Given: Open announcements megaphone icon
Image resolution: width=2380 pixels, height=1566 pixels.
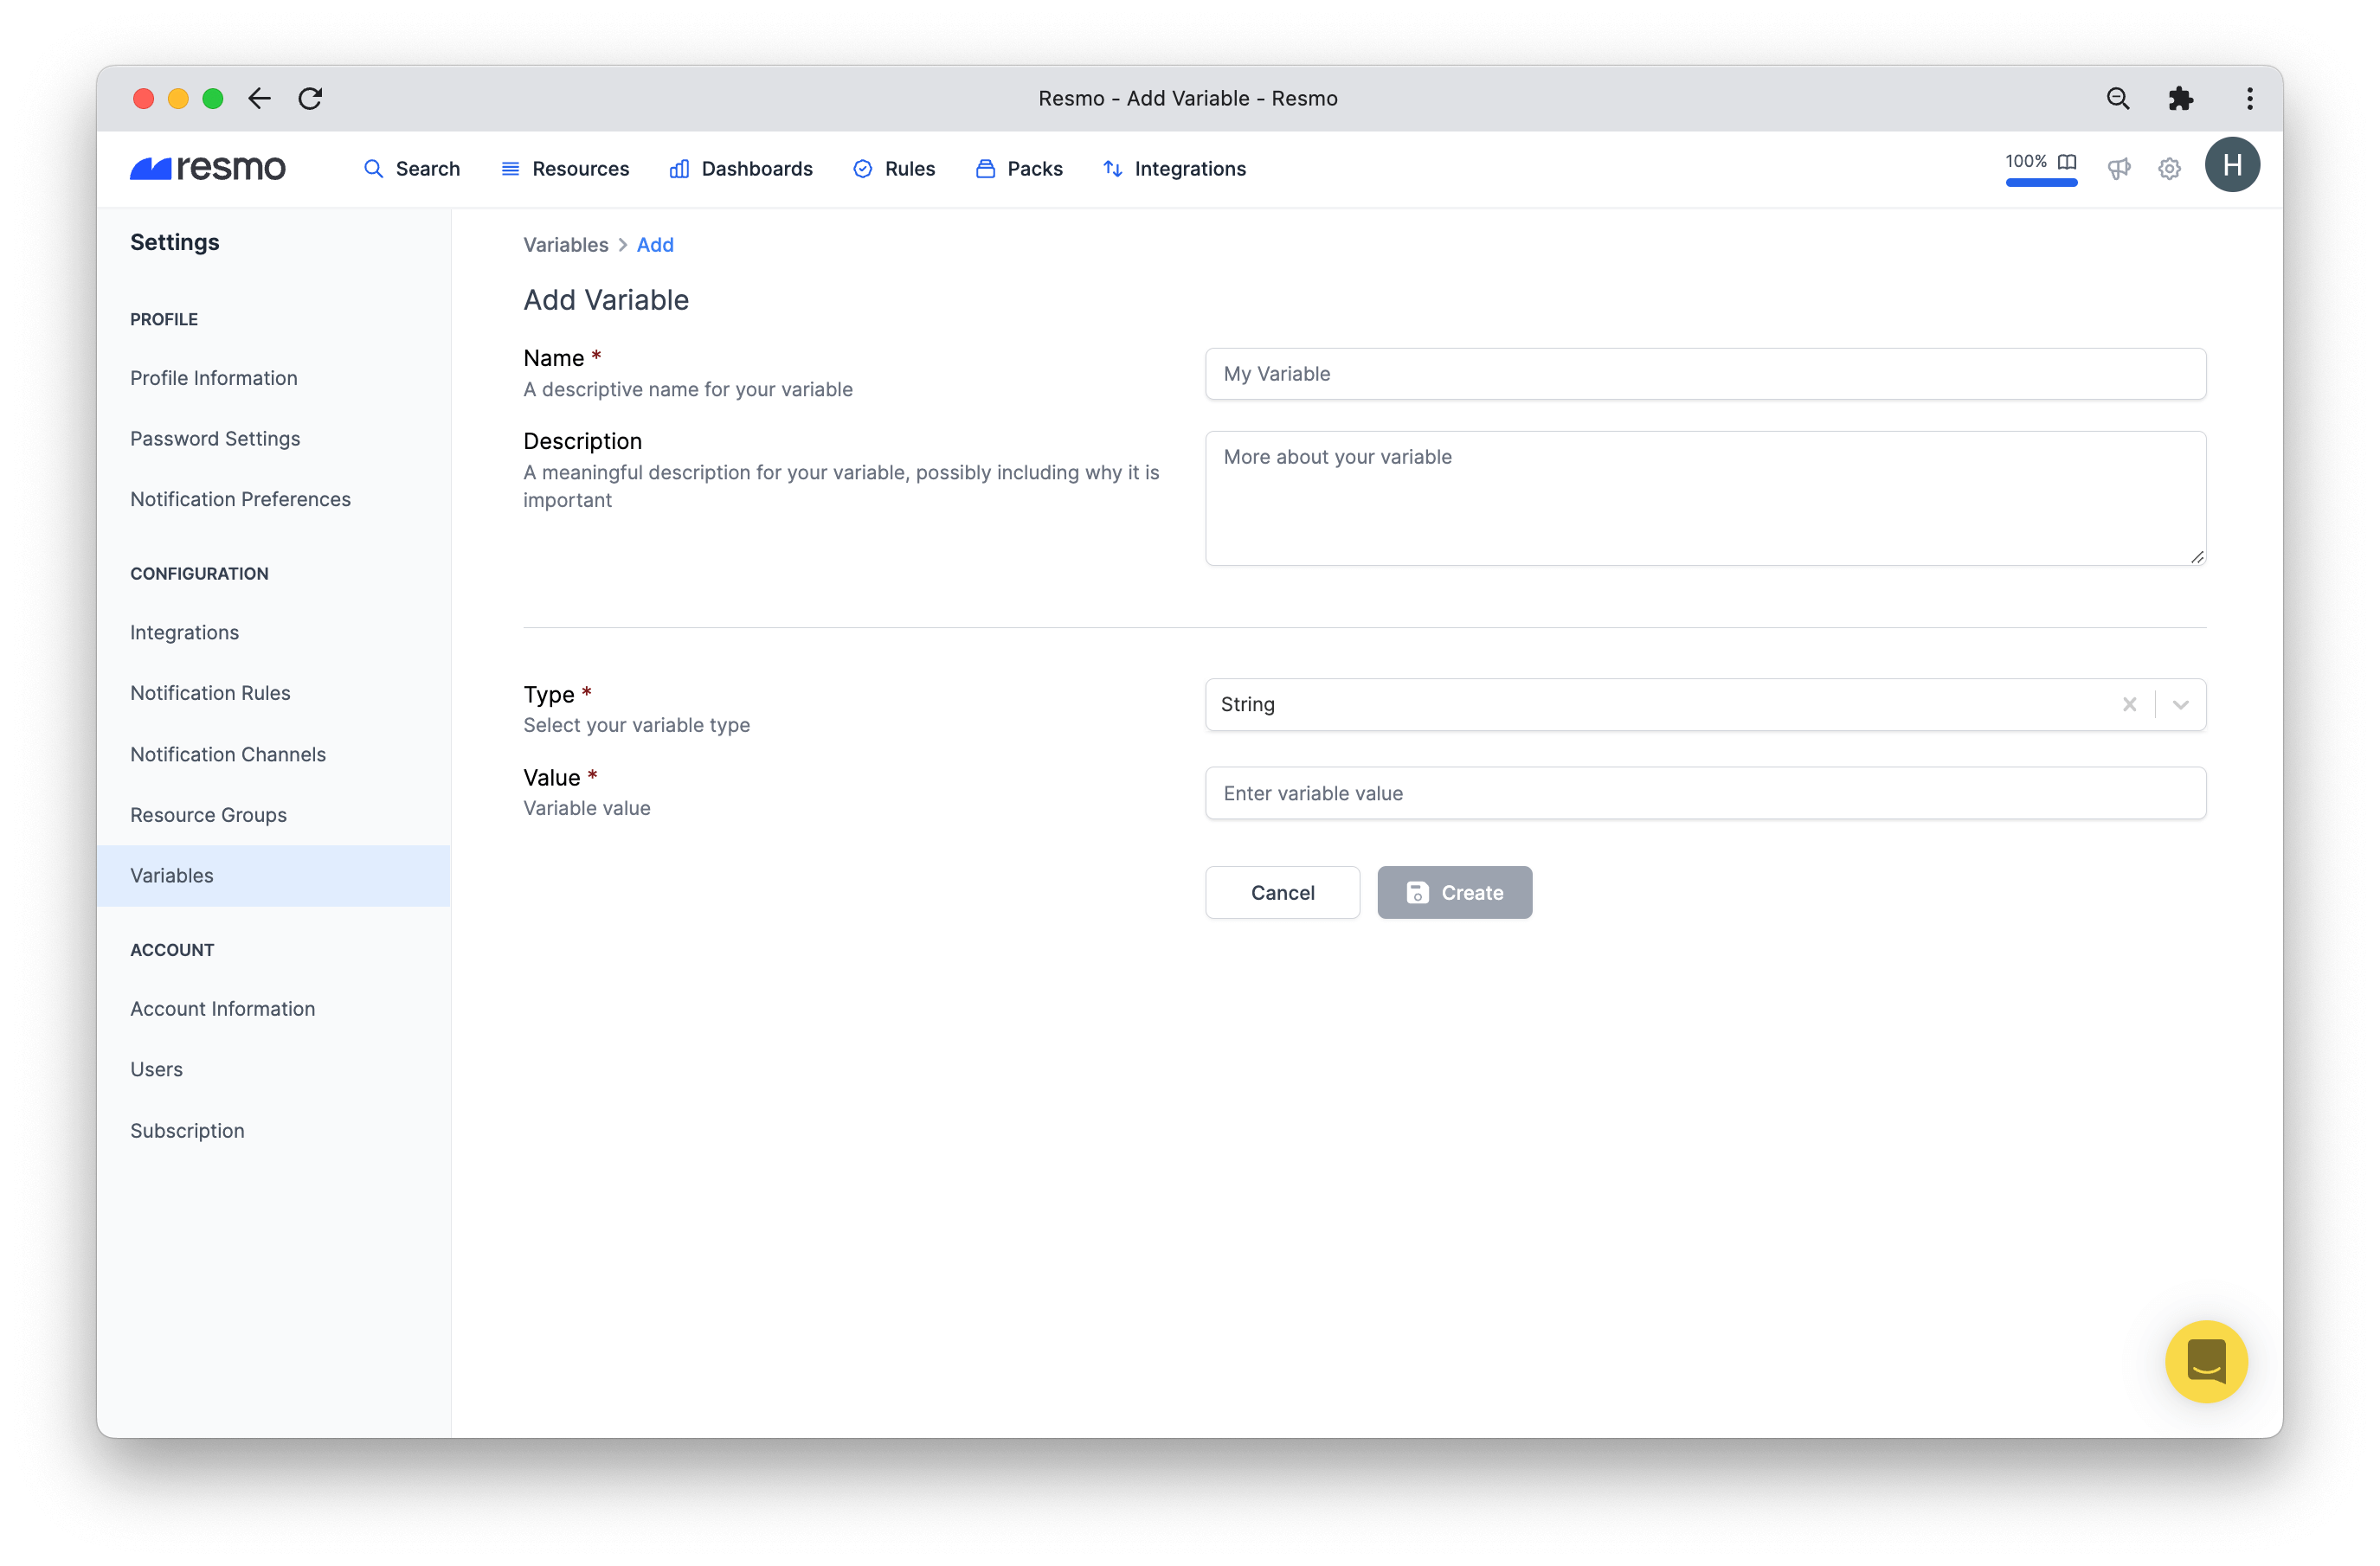Looking at the screenshot, I should coord(2119,168).
